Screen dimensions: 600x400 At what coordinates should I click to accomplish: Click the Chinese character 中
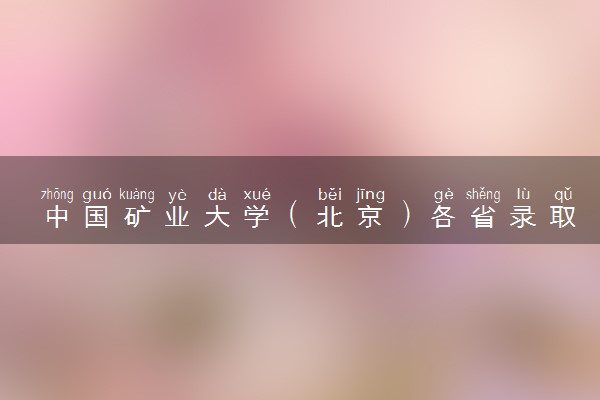[x=57, y=217]
